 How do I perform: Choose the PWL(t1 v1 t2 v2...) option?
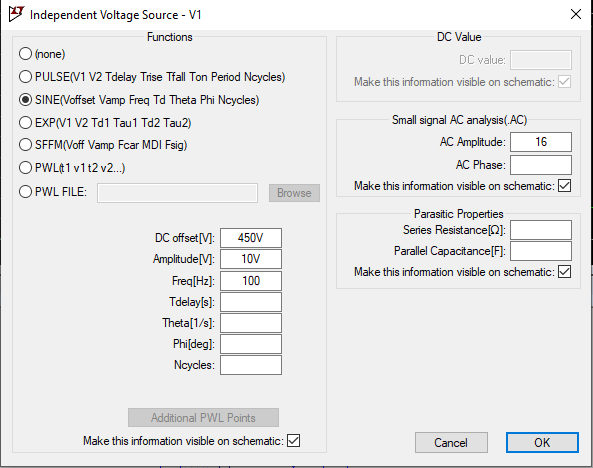(x=25, y=168)
